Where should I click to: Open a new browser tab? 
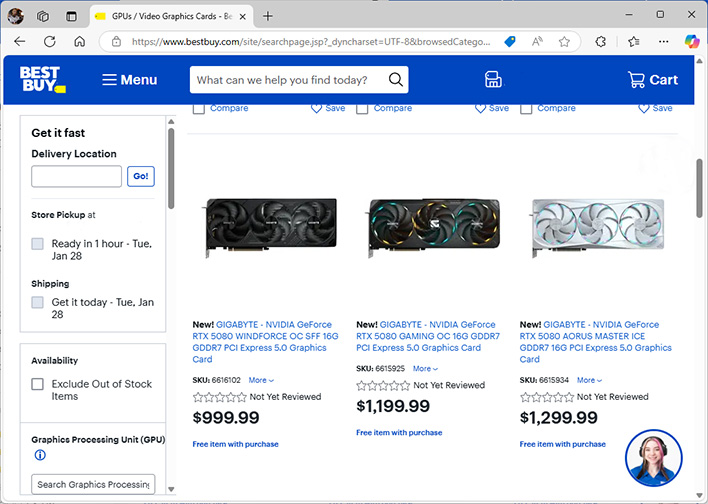(268, 16)
